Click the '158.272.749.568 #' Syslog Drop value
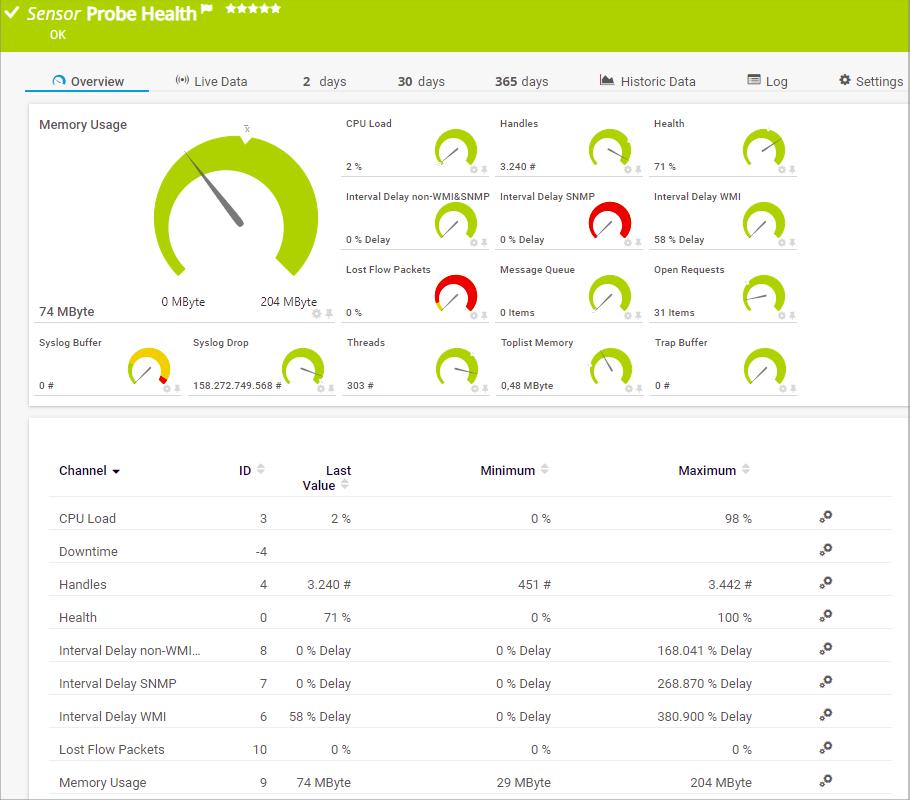Image resolution: width=910 pixels, height=800 pixels. pyautogui.click(x=237, y=386)
